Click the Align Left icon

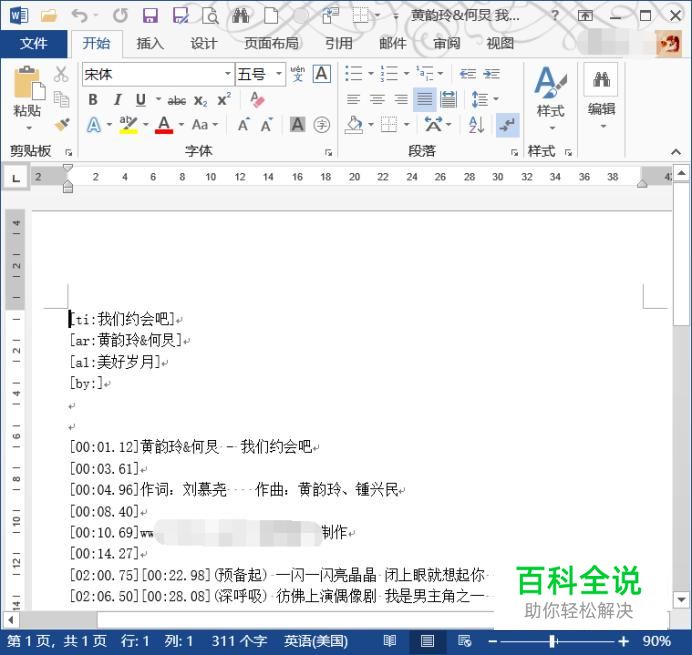(x=353, y=99)
